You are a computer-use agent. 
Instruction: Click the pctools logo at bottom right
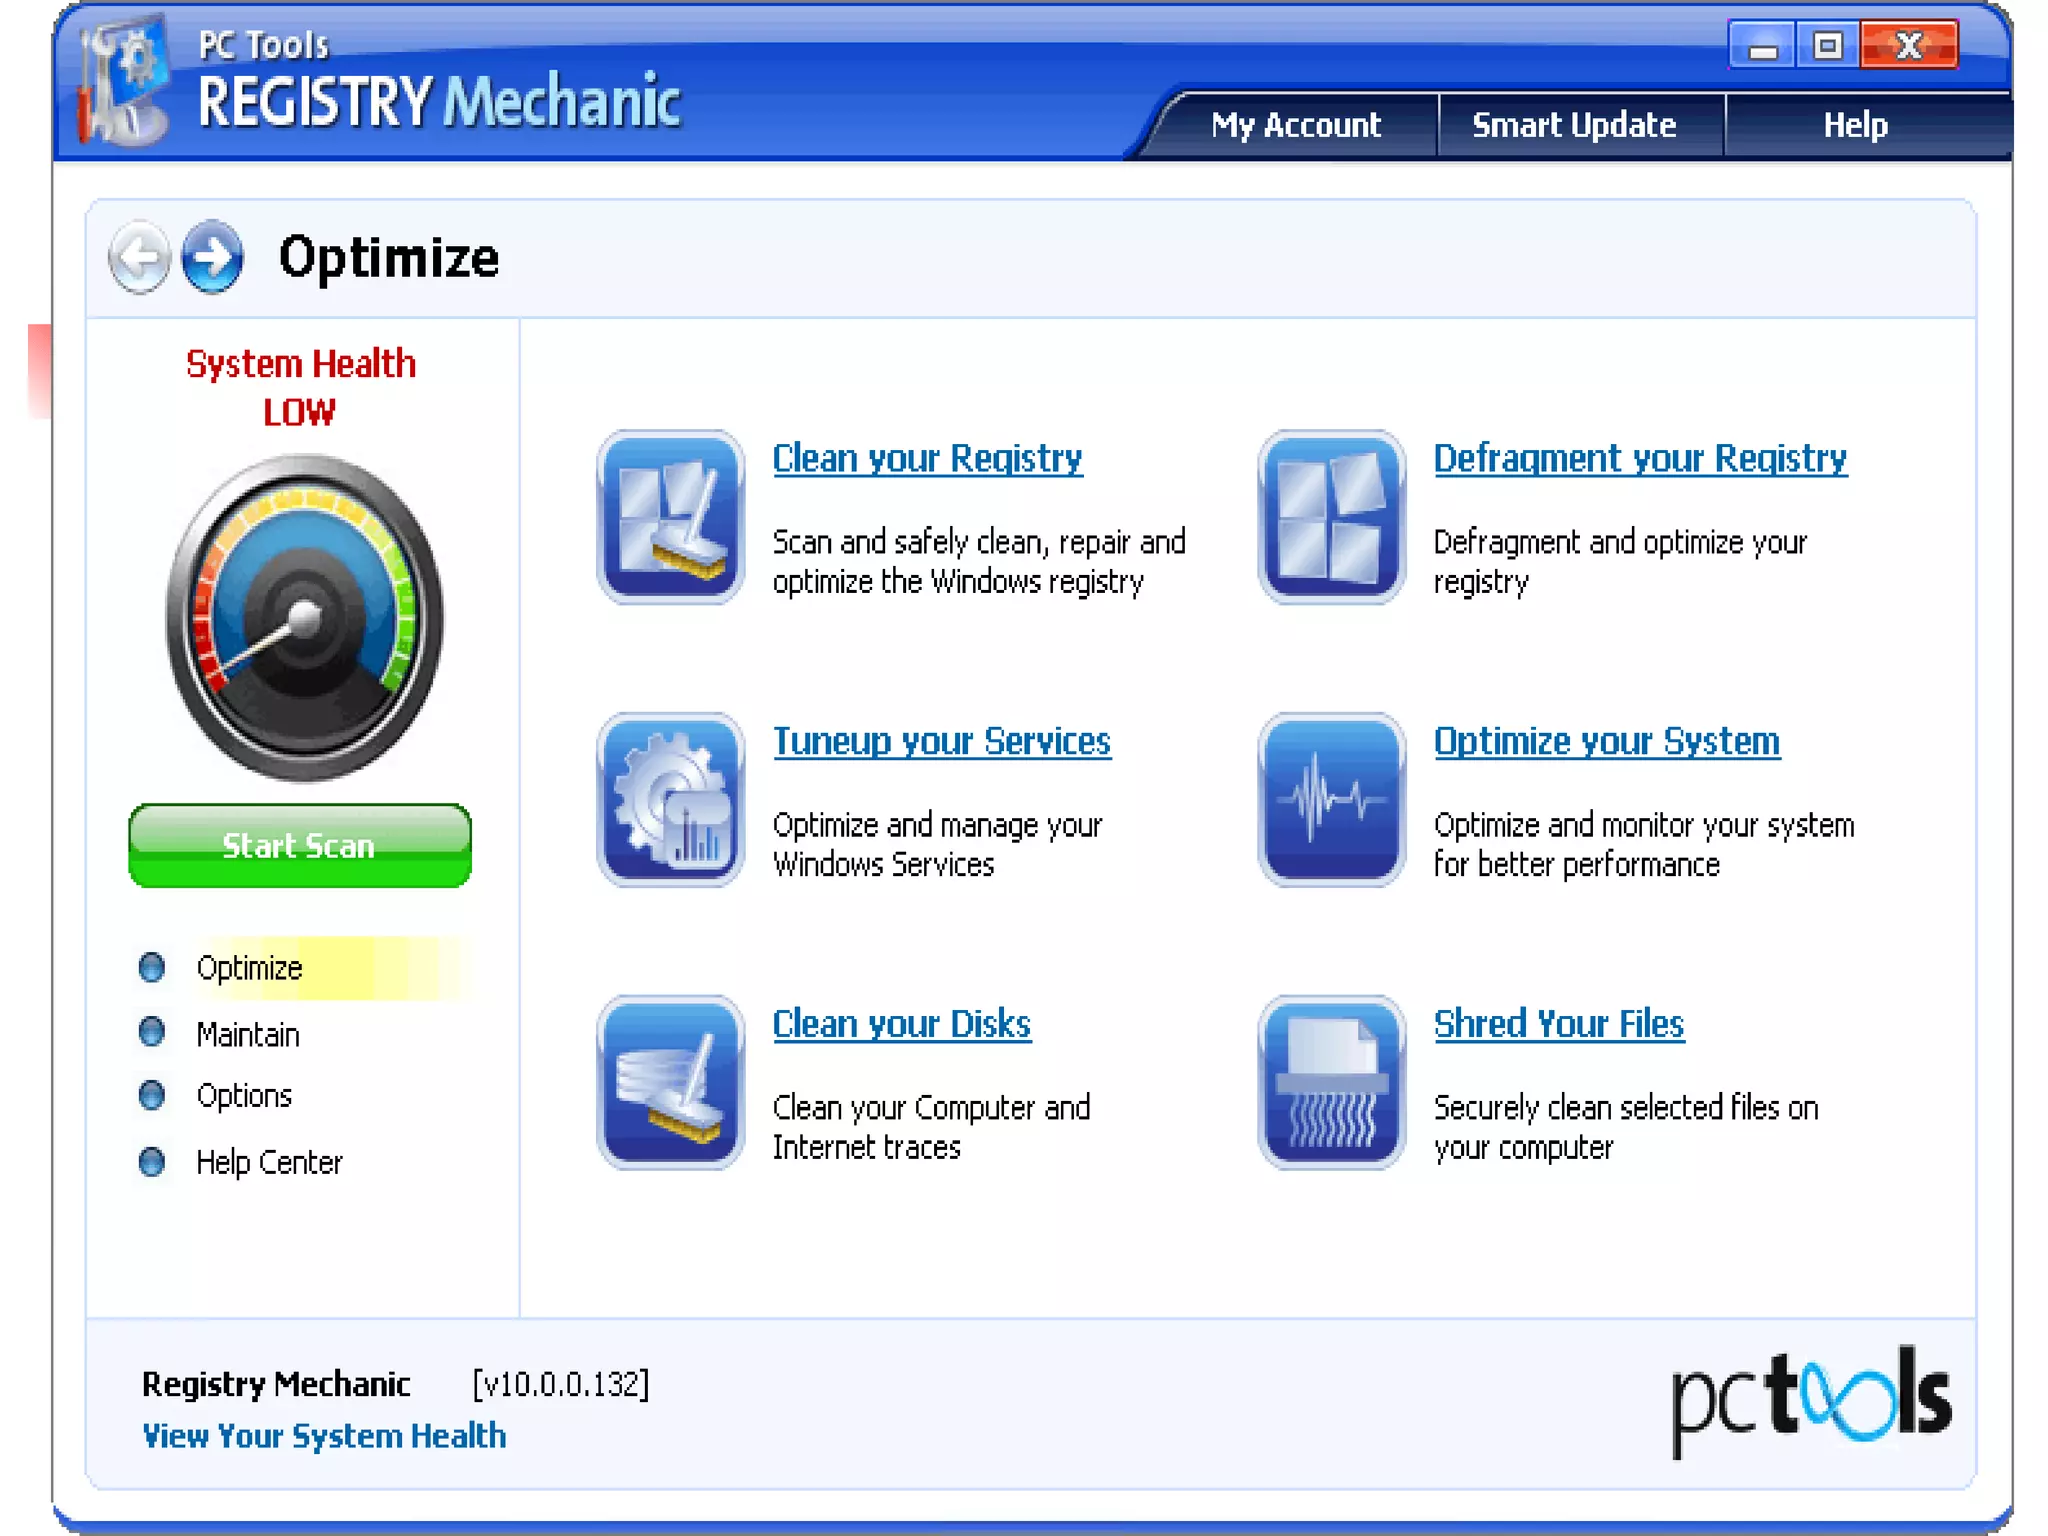[x=1811, y=1398]
